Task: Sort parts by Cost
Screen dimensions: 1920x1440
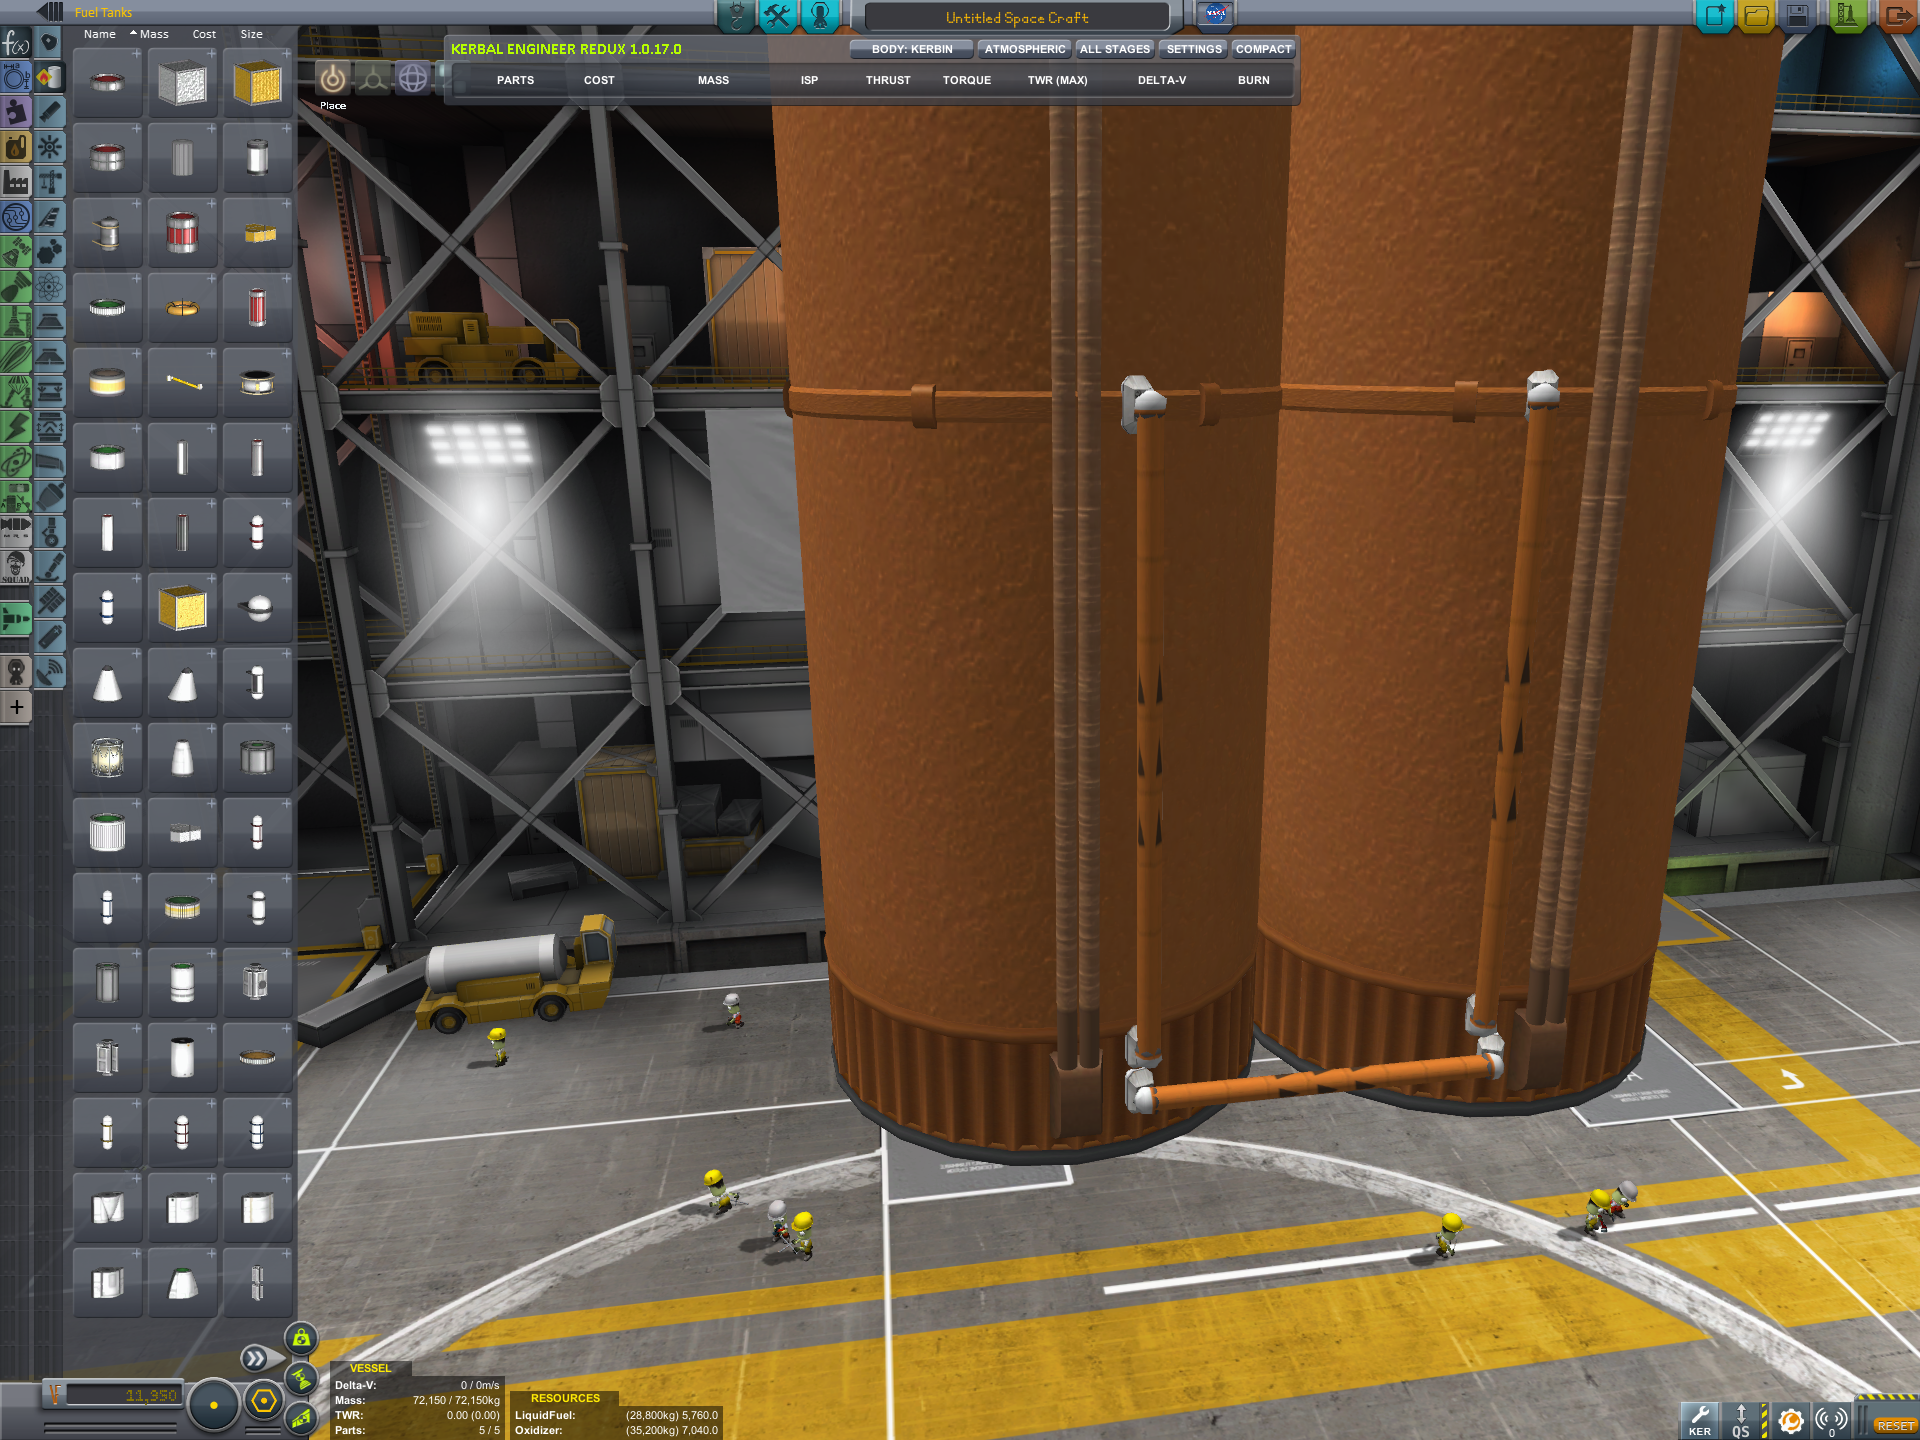Action: coord(204,34)
